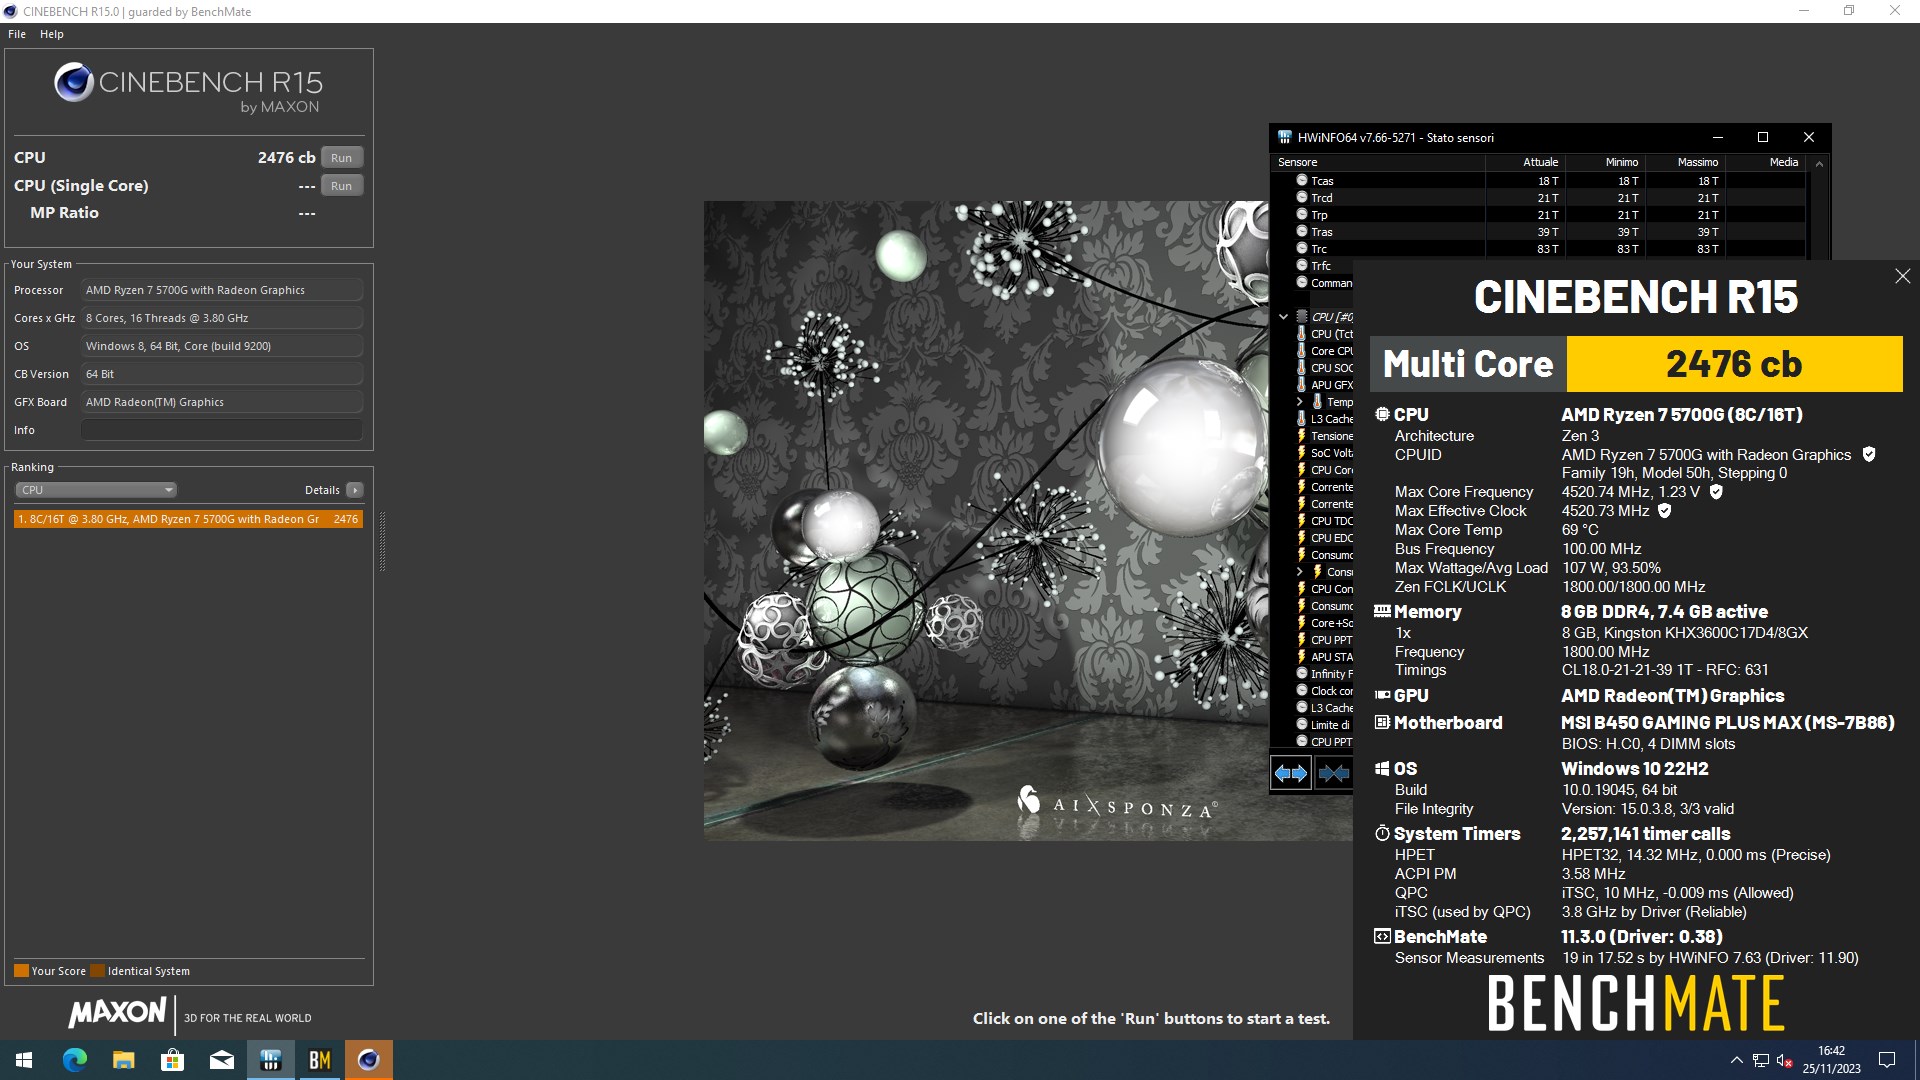This screenshot has width=1920, height=1080.
Task: Show ranking Details with arrow button
Action: [x=354, y=490]
